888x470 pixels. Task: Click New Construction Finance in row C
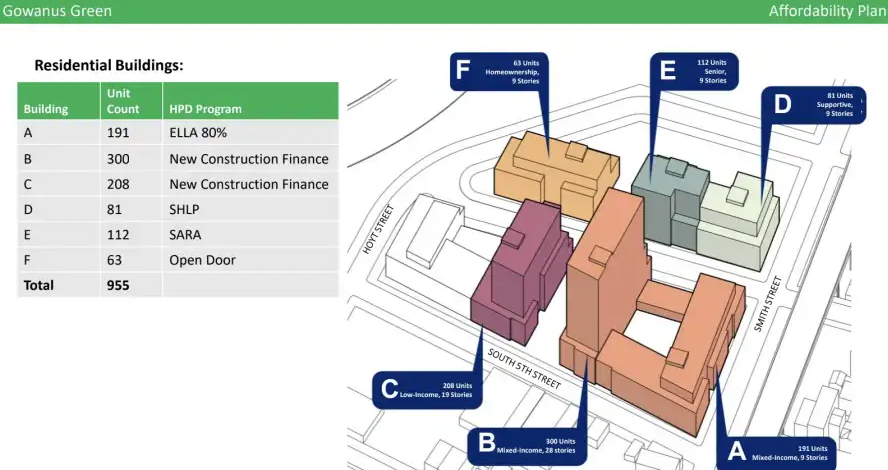[x=249, y=184]
